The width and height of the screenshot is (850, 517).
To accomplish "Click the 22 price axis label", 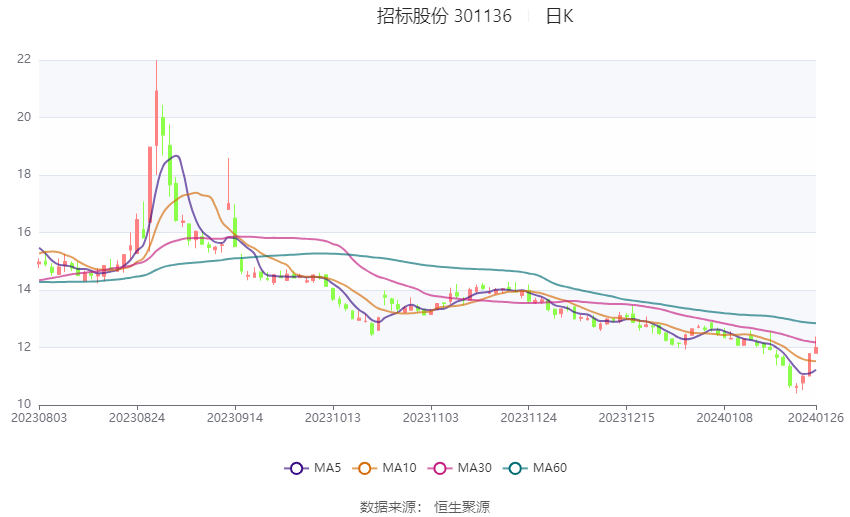I will pyautogui.click(x=24, y=59).
